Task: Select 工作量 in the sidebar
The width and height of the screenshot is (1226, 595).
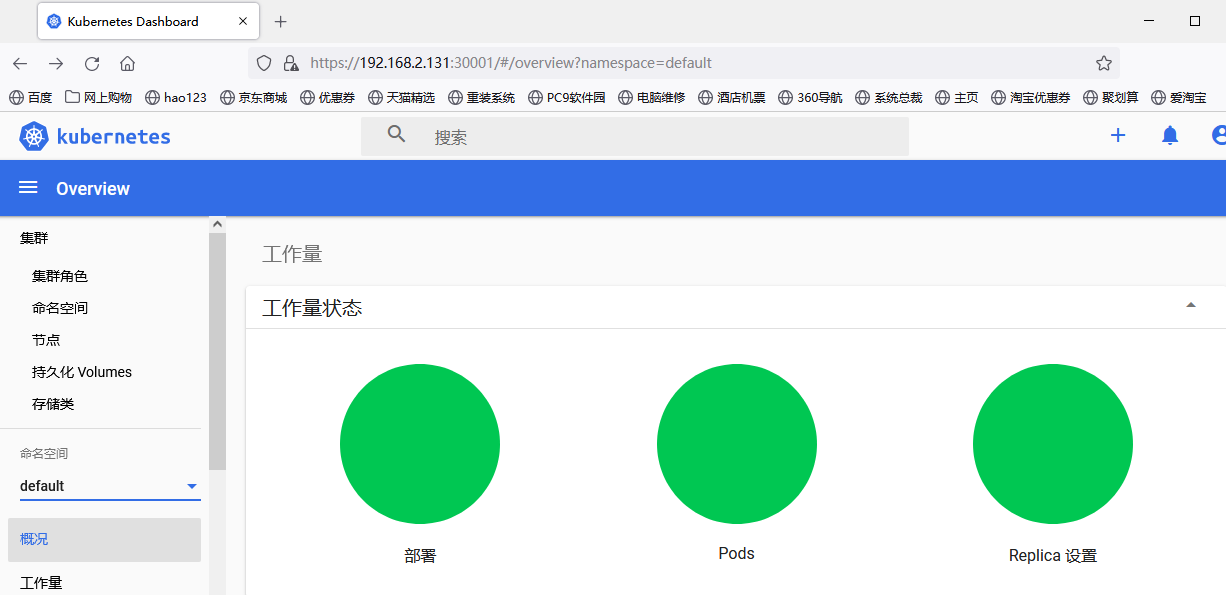Action: [41, 582]
